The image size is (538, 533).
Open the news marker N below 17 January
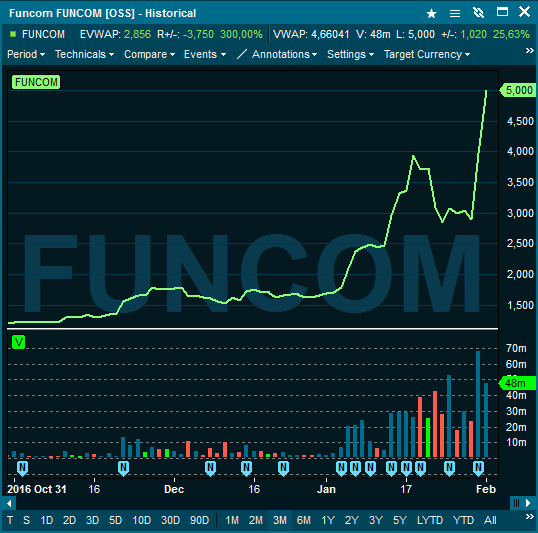tap(406, 468)
